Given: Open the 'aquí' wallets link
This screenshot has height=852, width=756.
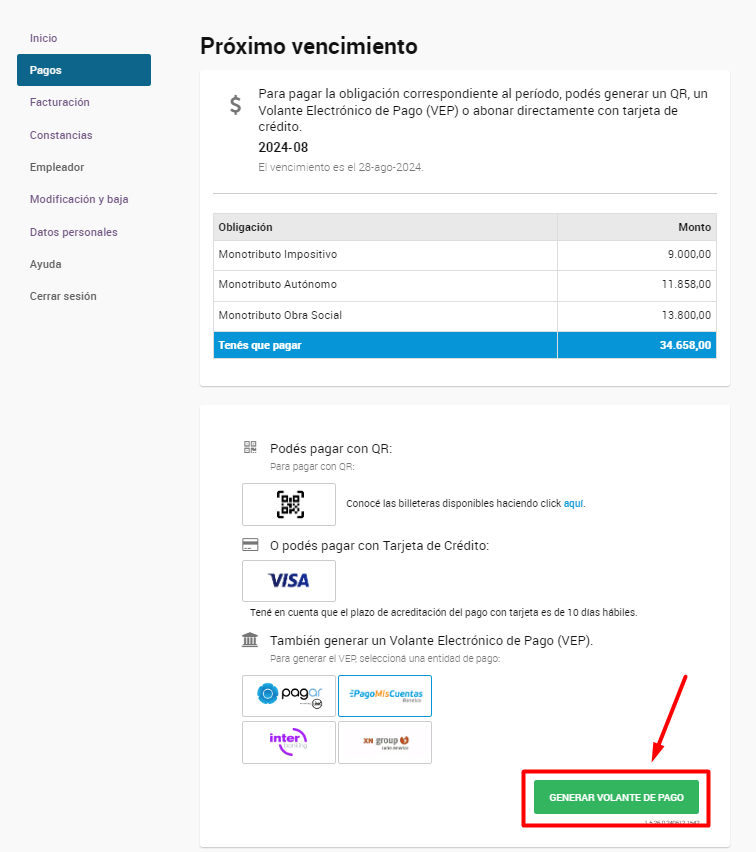Looking at the screenshot, I should (x=573, y=504).
